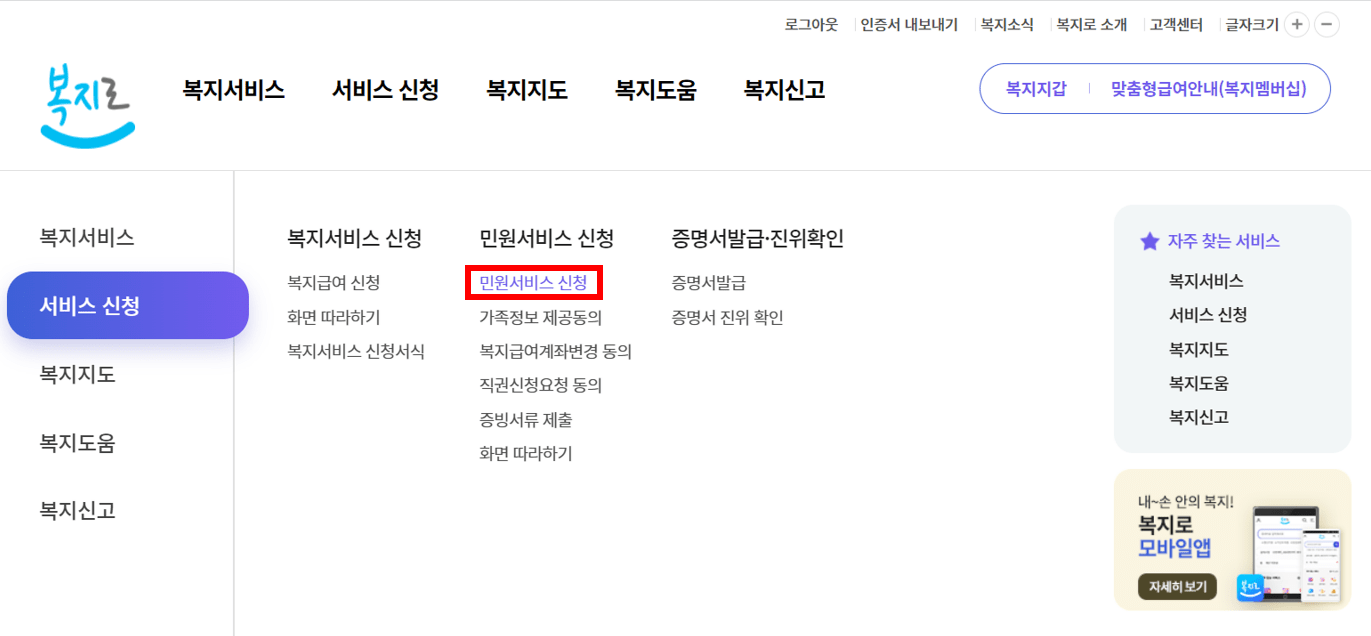Click the 복지로 모바일앱 banner image
Screen dimensions: 1371x636
[1232, 540]
